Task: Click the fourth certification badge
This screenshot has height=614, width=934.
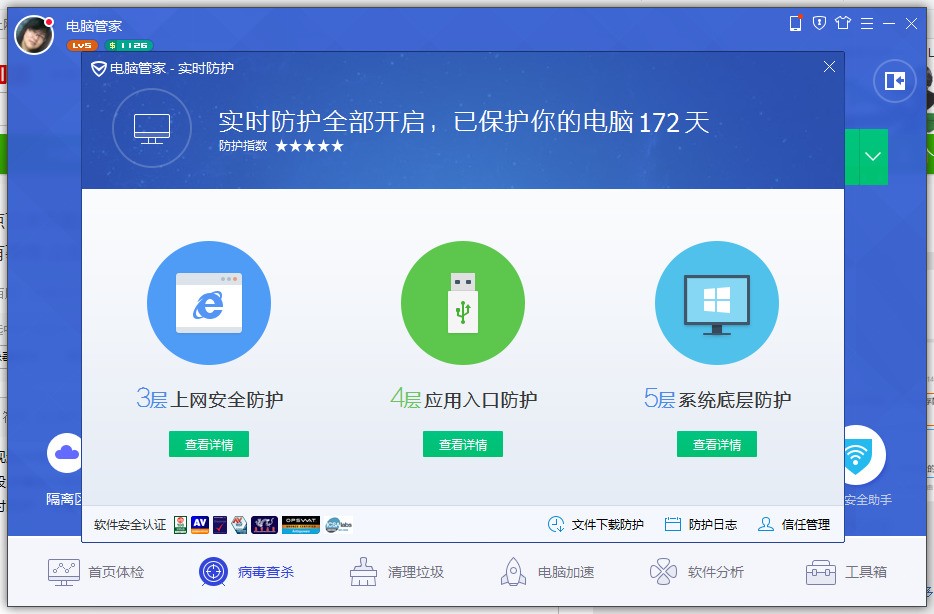Action: tap(239, 525)
